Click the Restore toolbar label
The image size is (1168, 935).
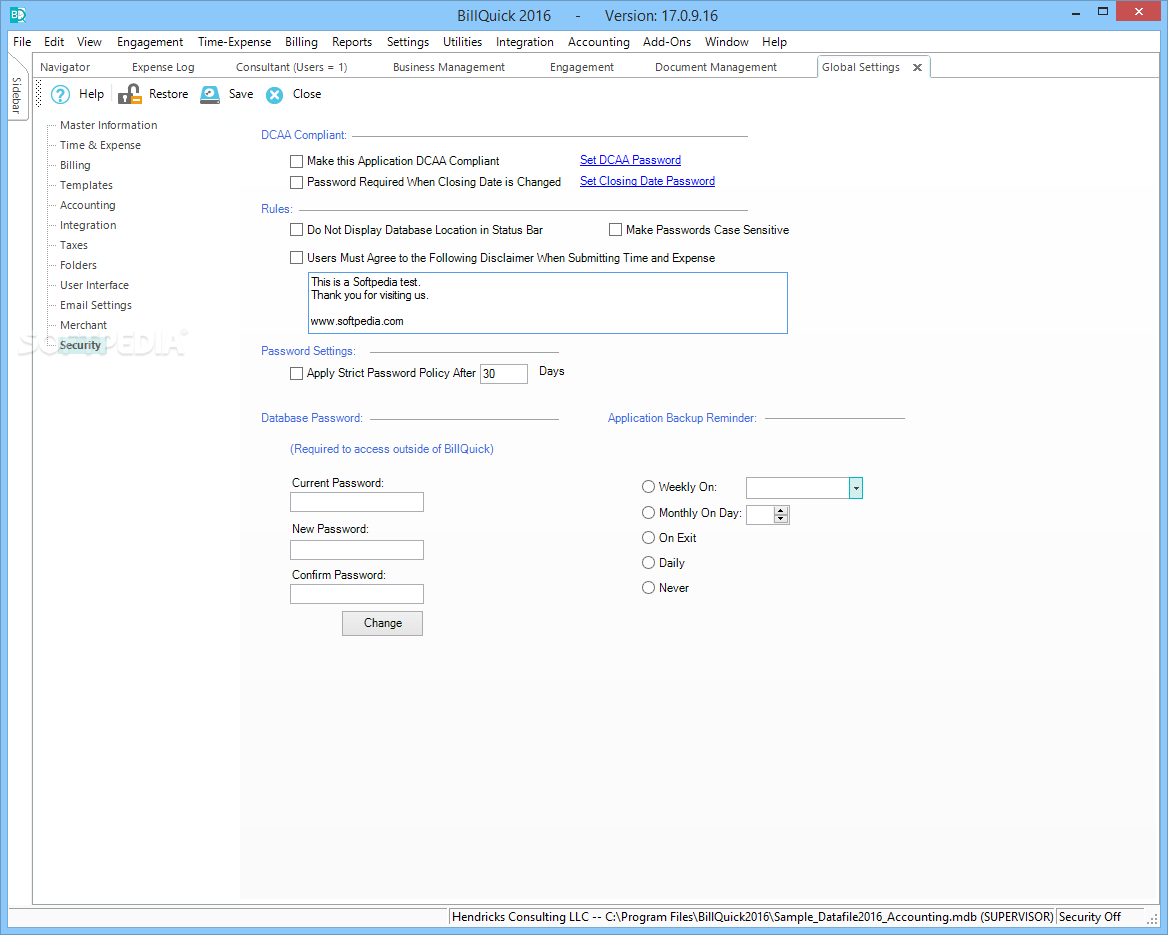click(168, 94)
